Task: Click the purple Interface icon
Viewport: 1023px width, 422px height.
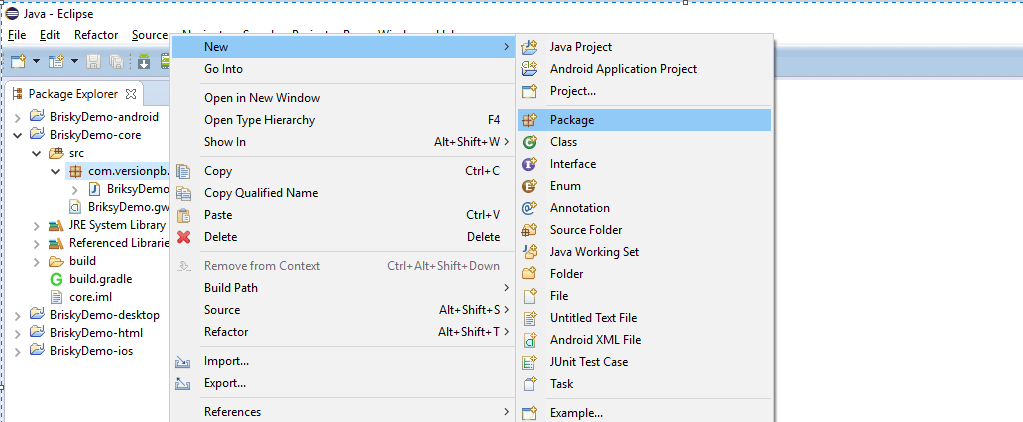Action: (530, 164)
